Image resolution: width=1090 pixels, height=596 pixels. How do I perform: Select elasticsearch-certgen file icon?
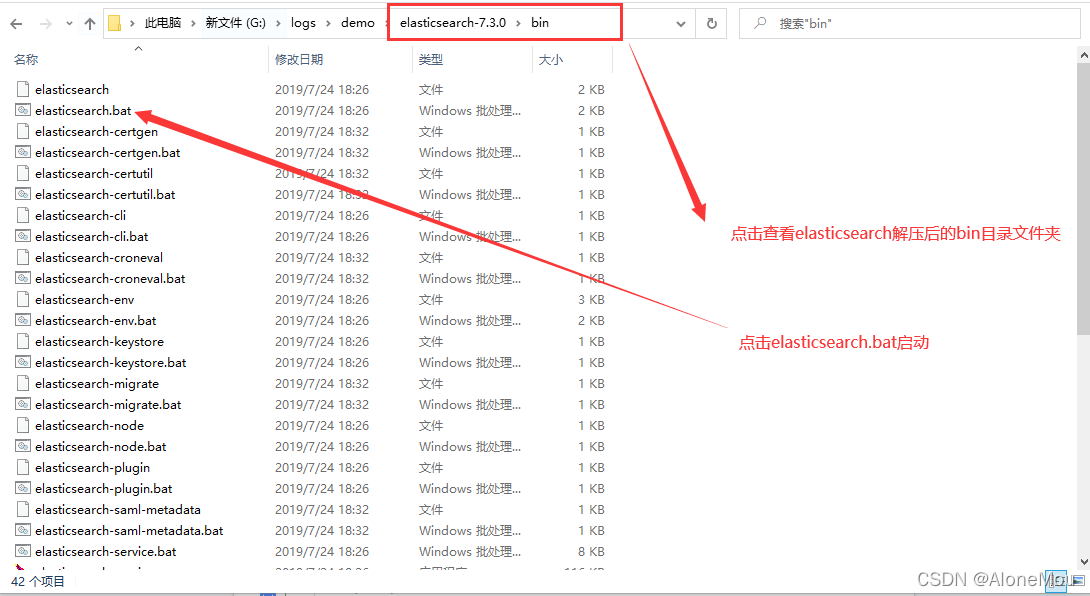(23, 131)
